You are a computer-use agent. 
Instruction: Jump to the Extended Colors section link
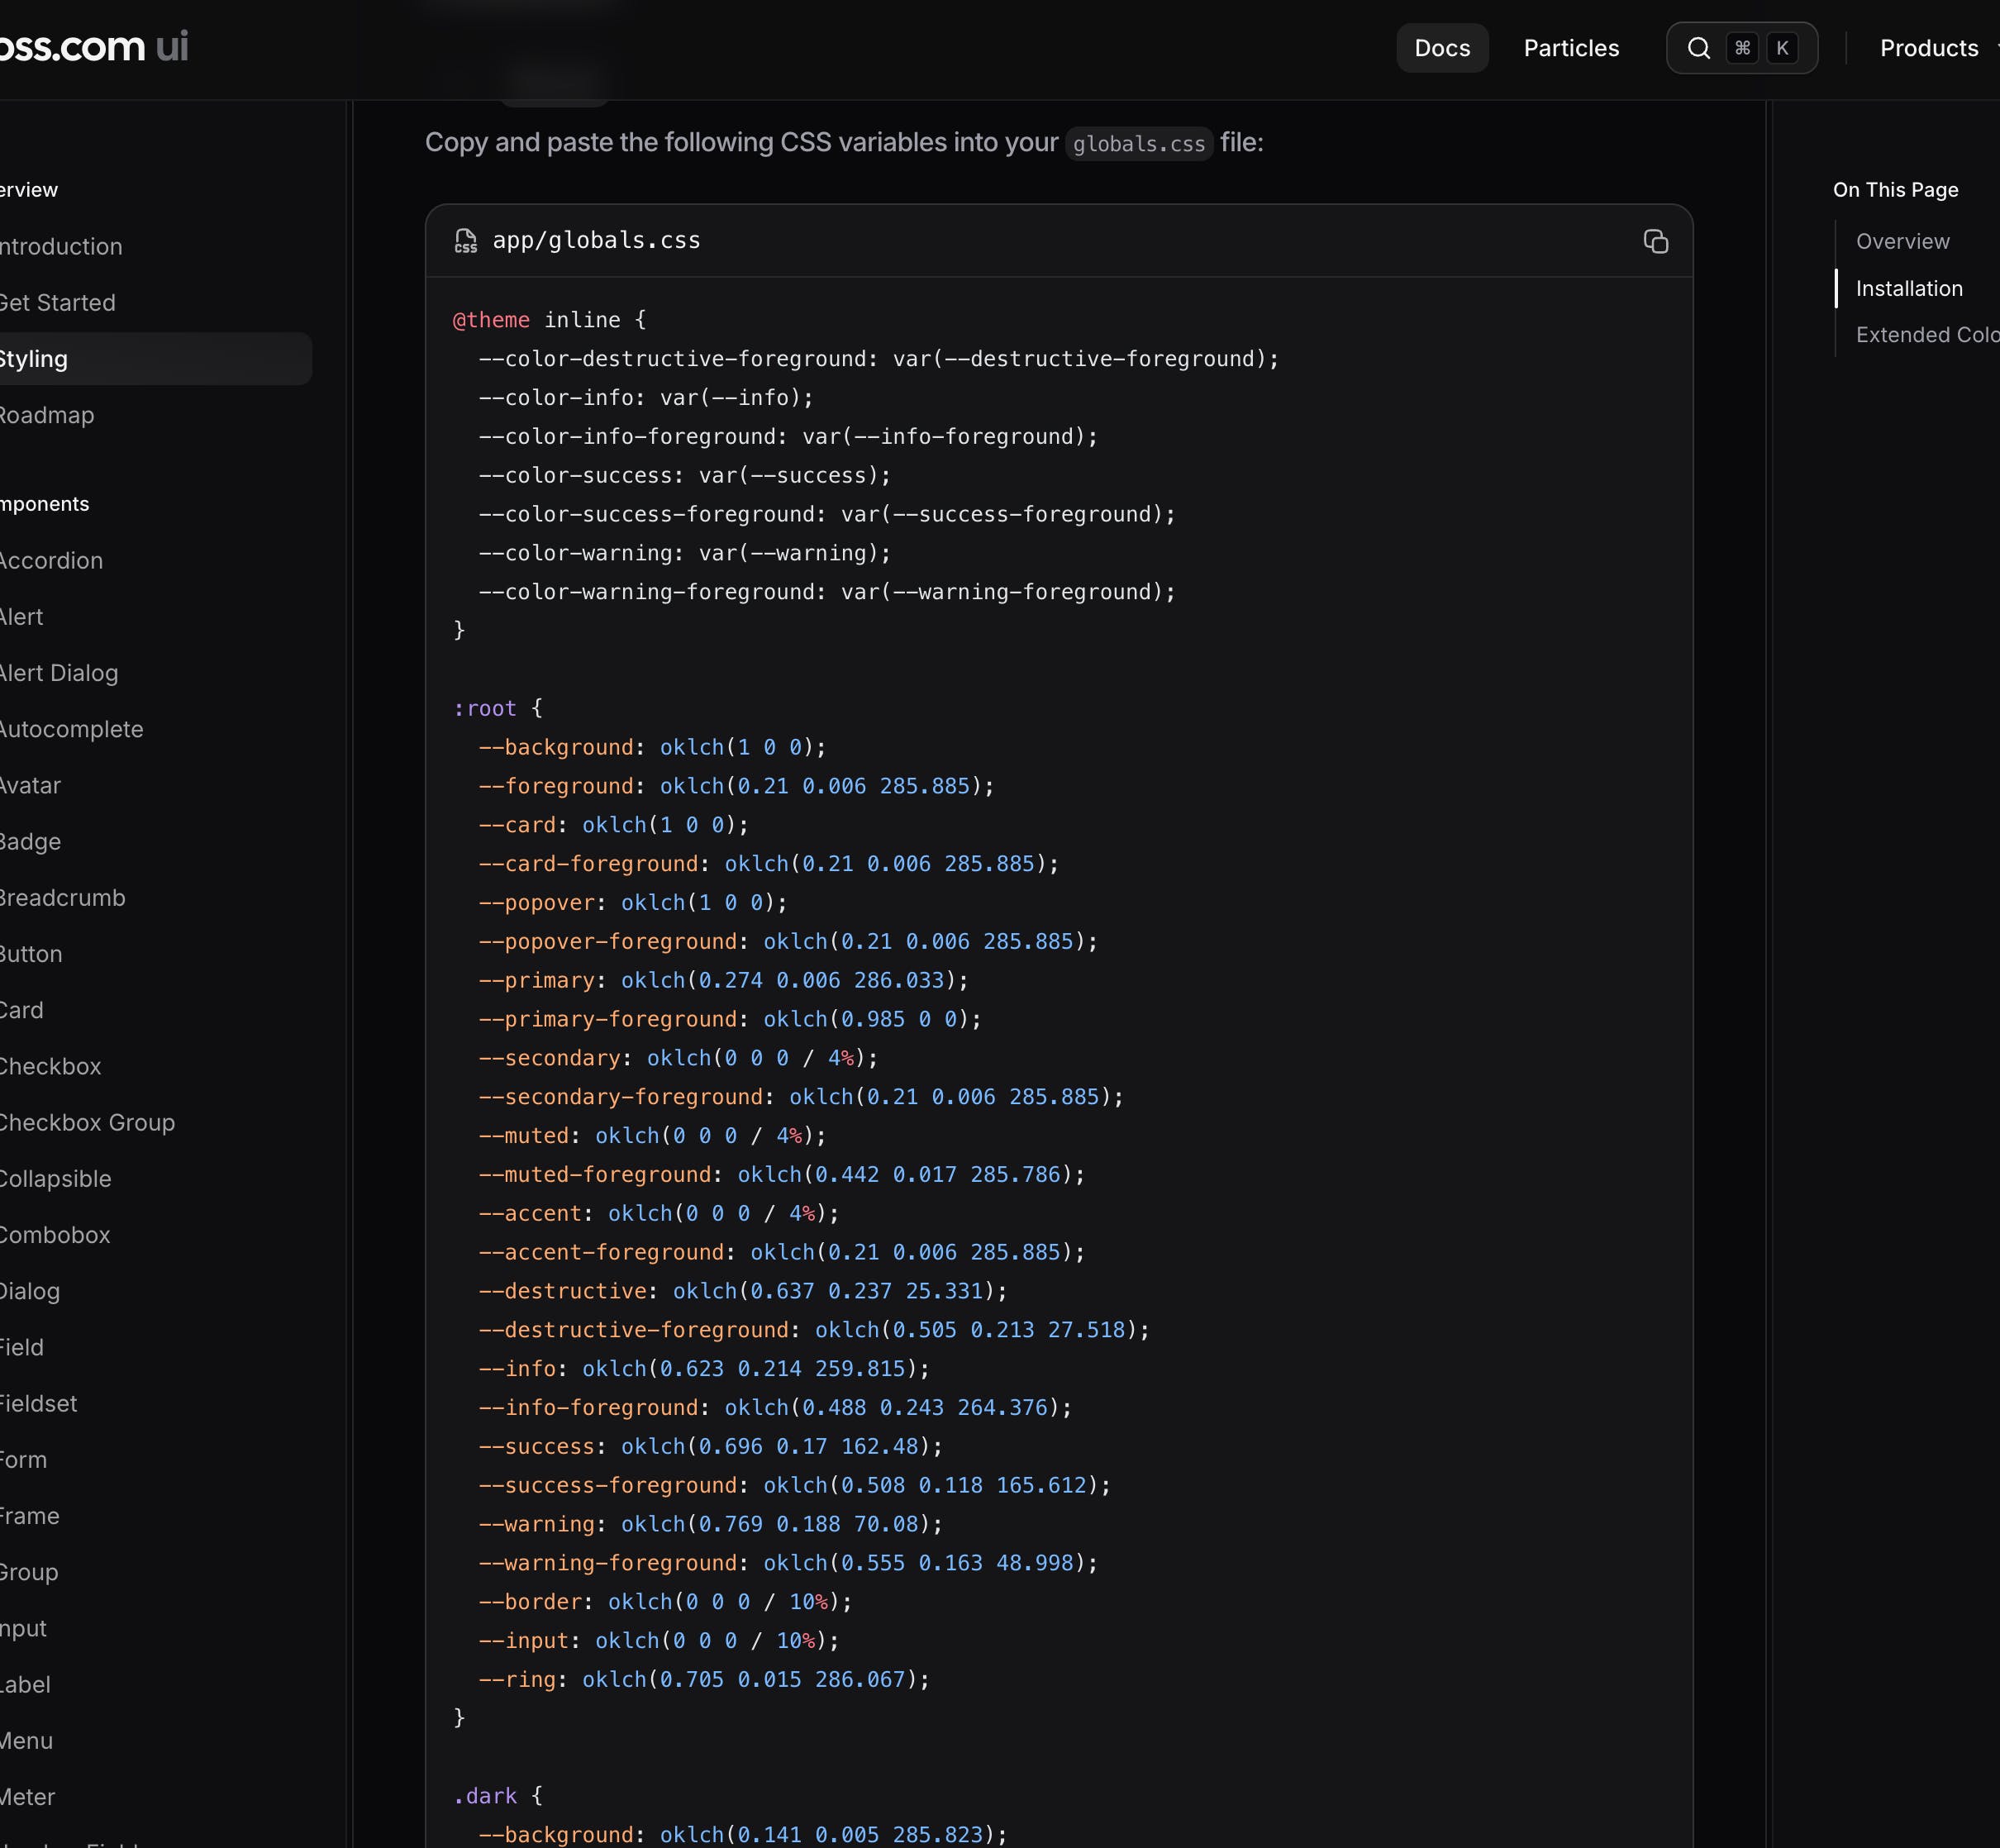pos(1926,335)
